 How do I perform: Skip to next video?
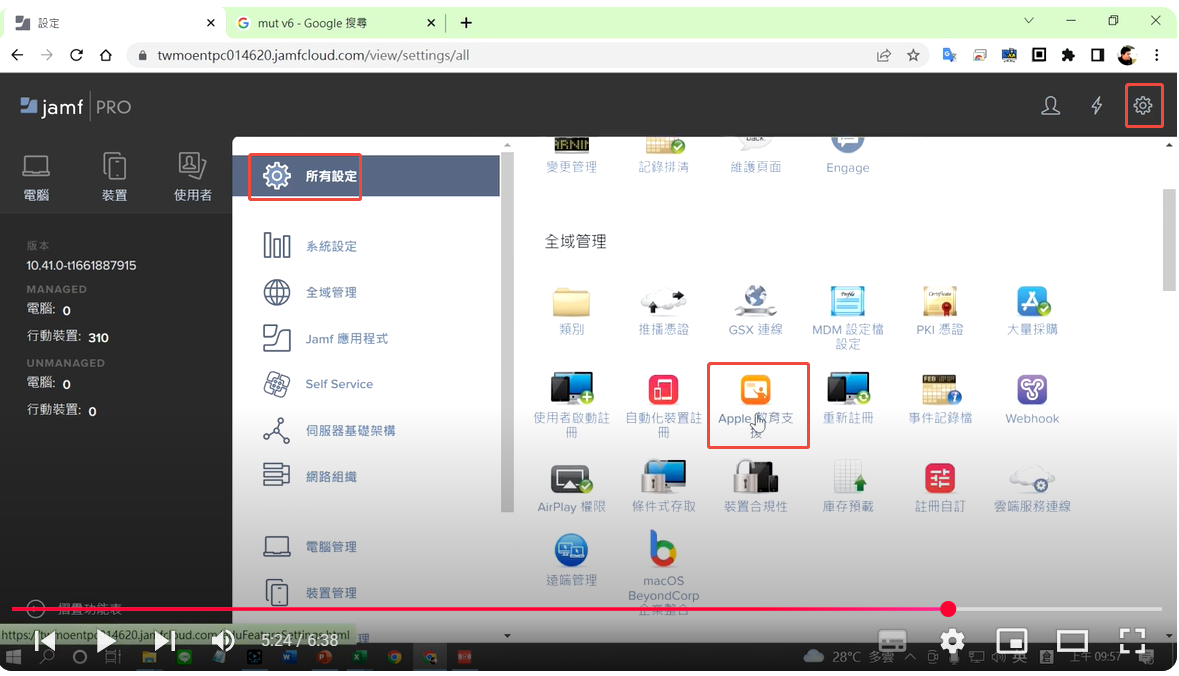tap(165, 641)
